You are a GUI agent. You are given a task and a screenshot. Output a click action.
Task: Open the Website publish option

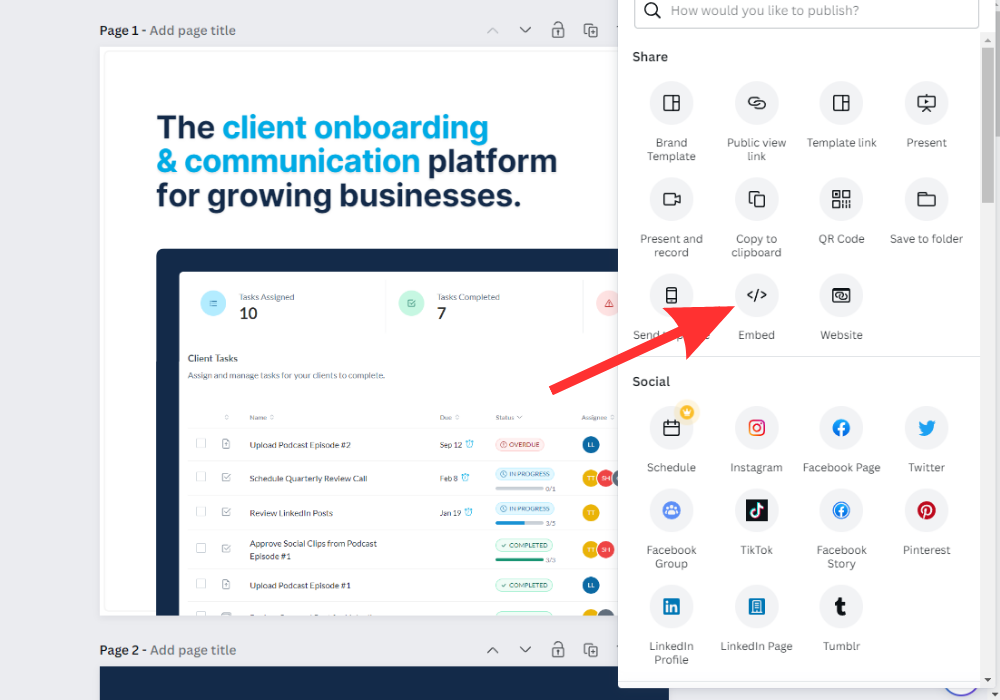[841, 296]
